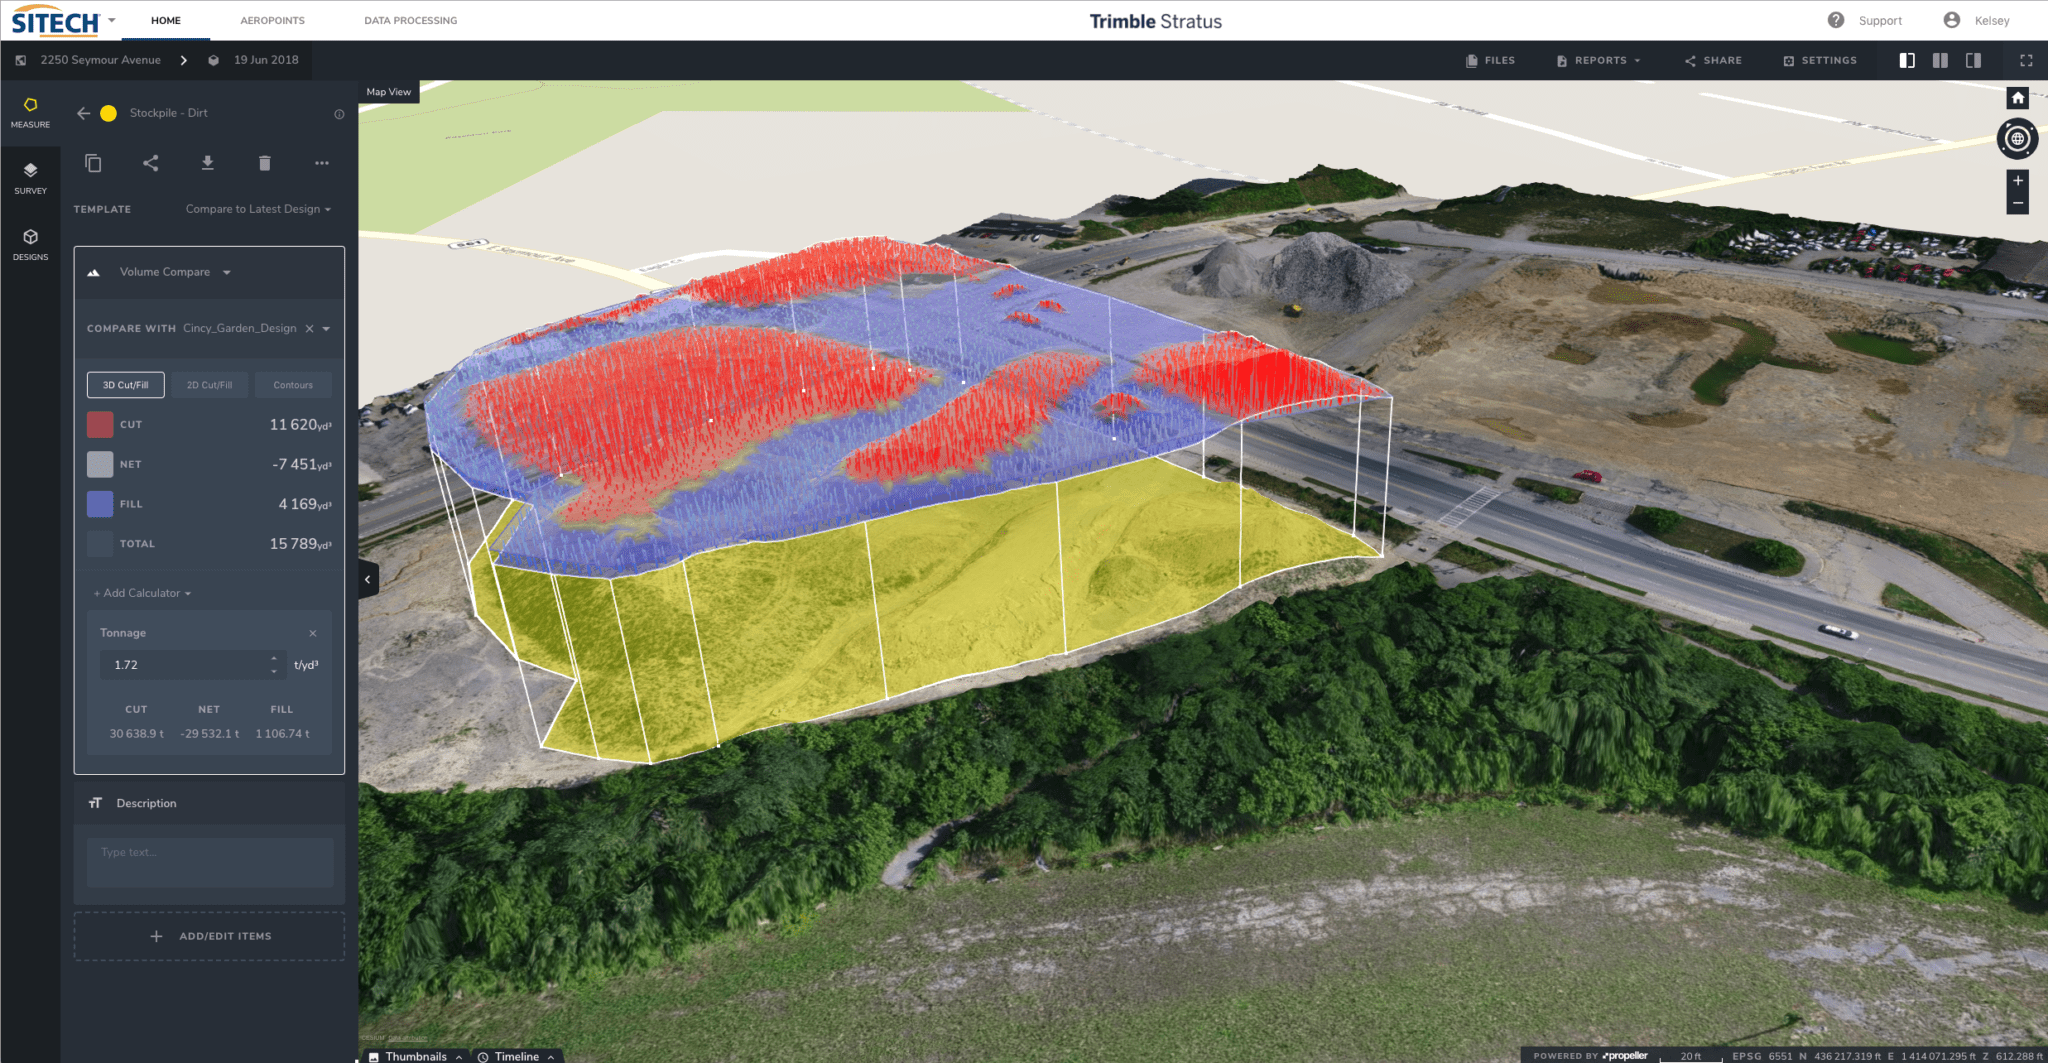Switch to Contours view mode
The width and height of the screenshot is (2048, 1063).
[293, 385]
